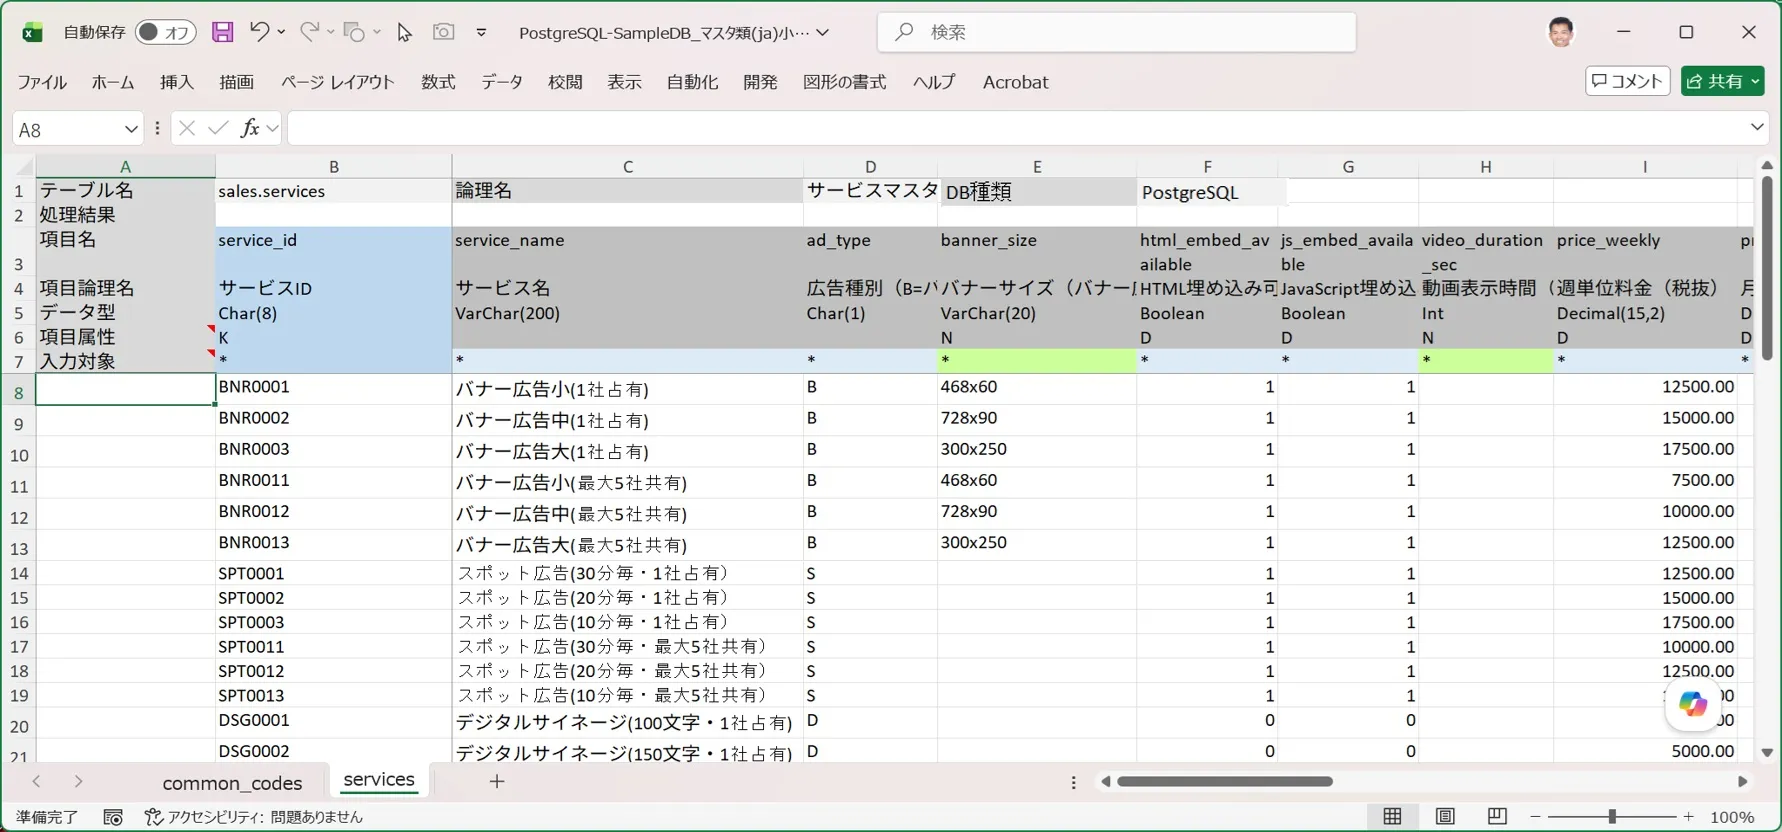Add a new sheet with plus icon
Viewport: 1782px width, 832px height.
tap(497, 781)
